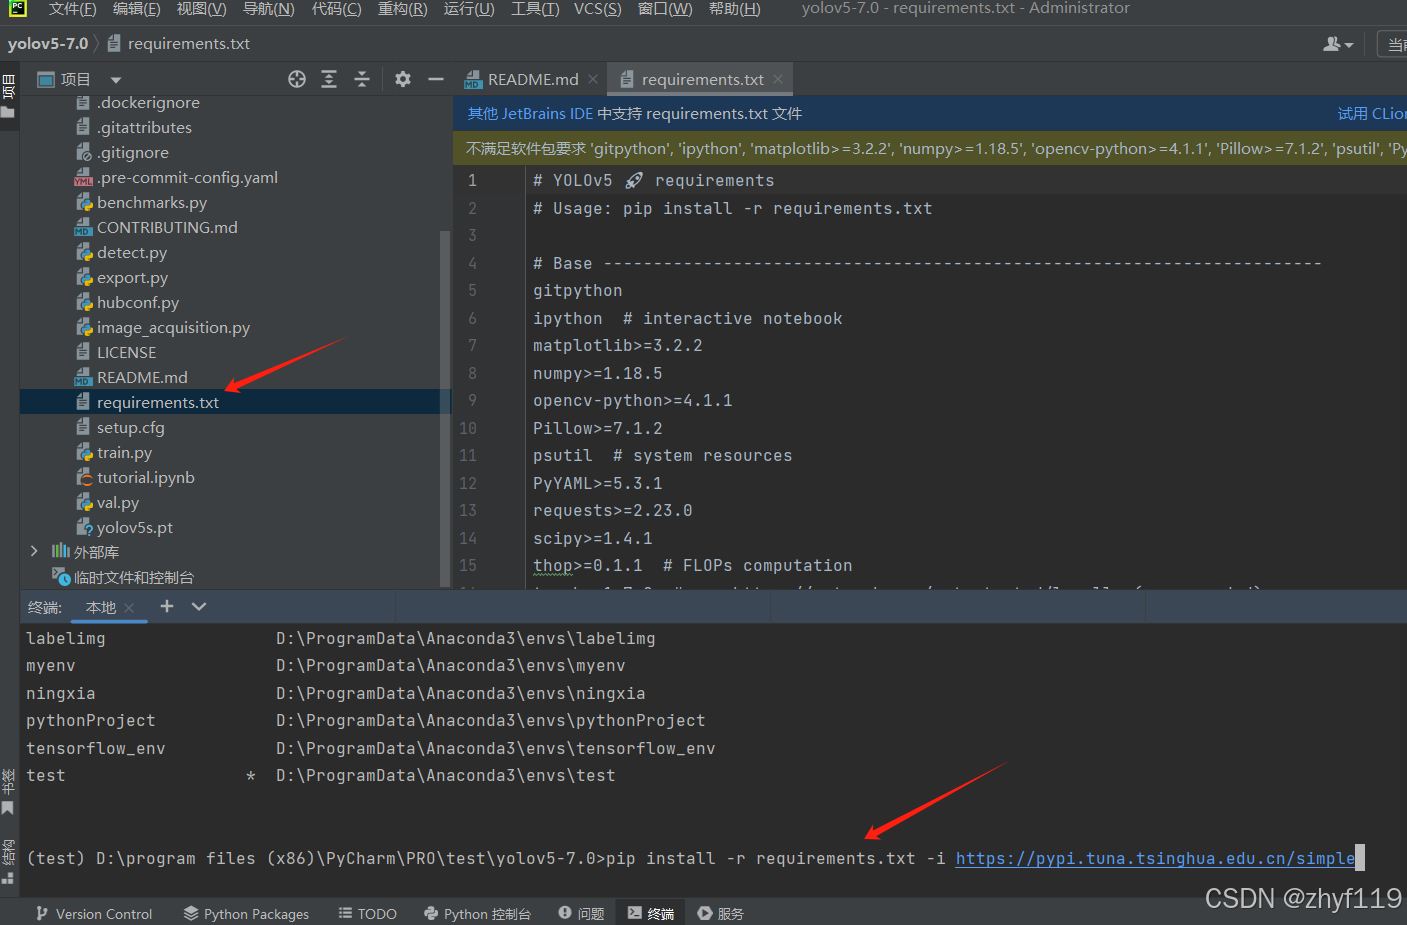Click the project tree vertical scrollbar

click(445, 408)
